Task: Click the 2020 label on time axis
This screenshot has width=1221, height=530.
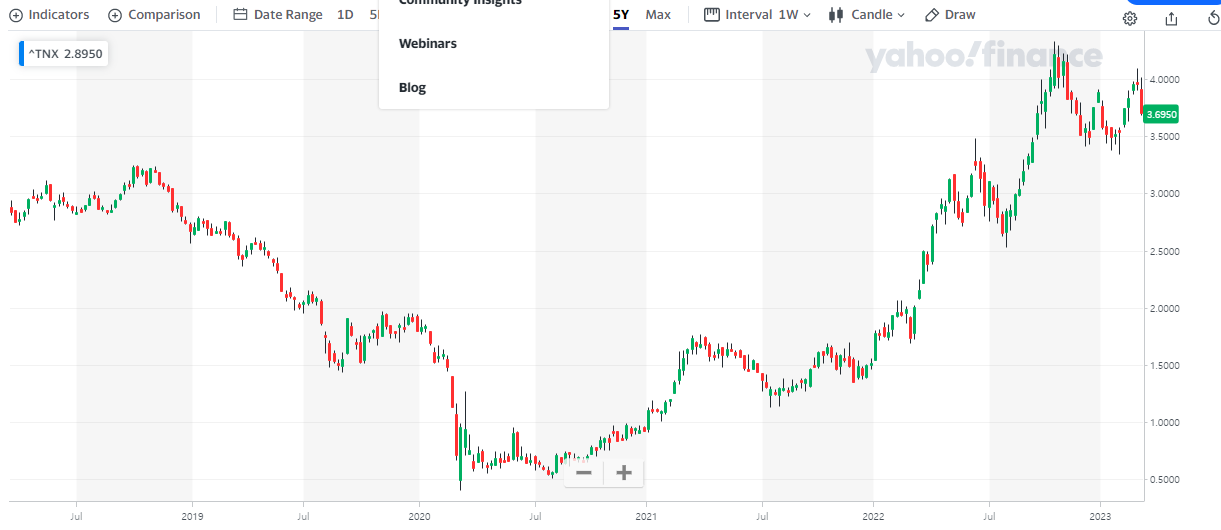Action: 419,518
